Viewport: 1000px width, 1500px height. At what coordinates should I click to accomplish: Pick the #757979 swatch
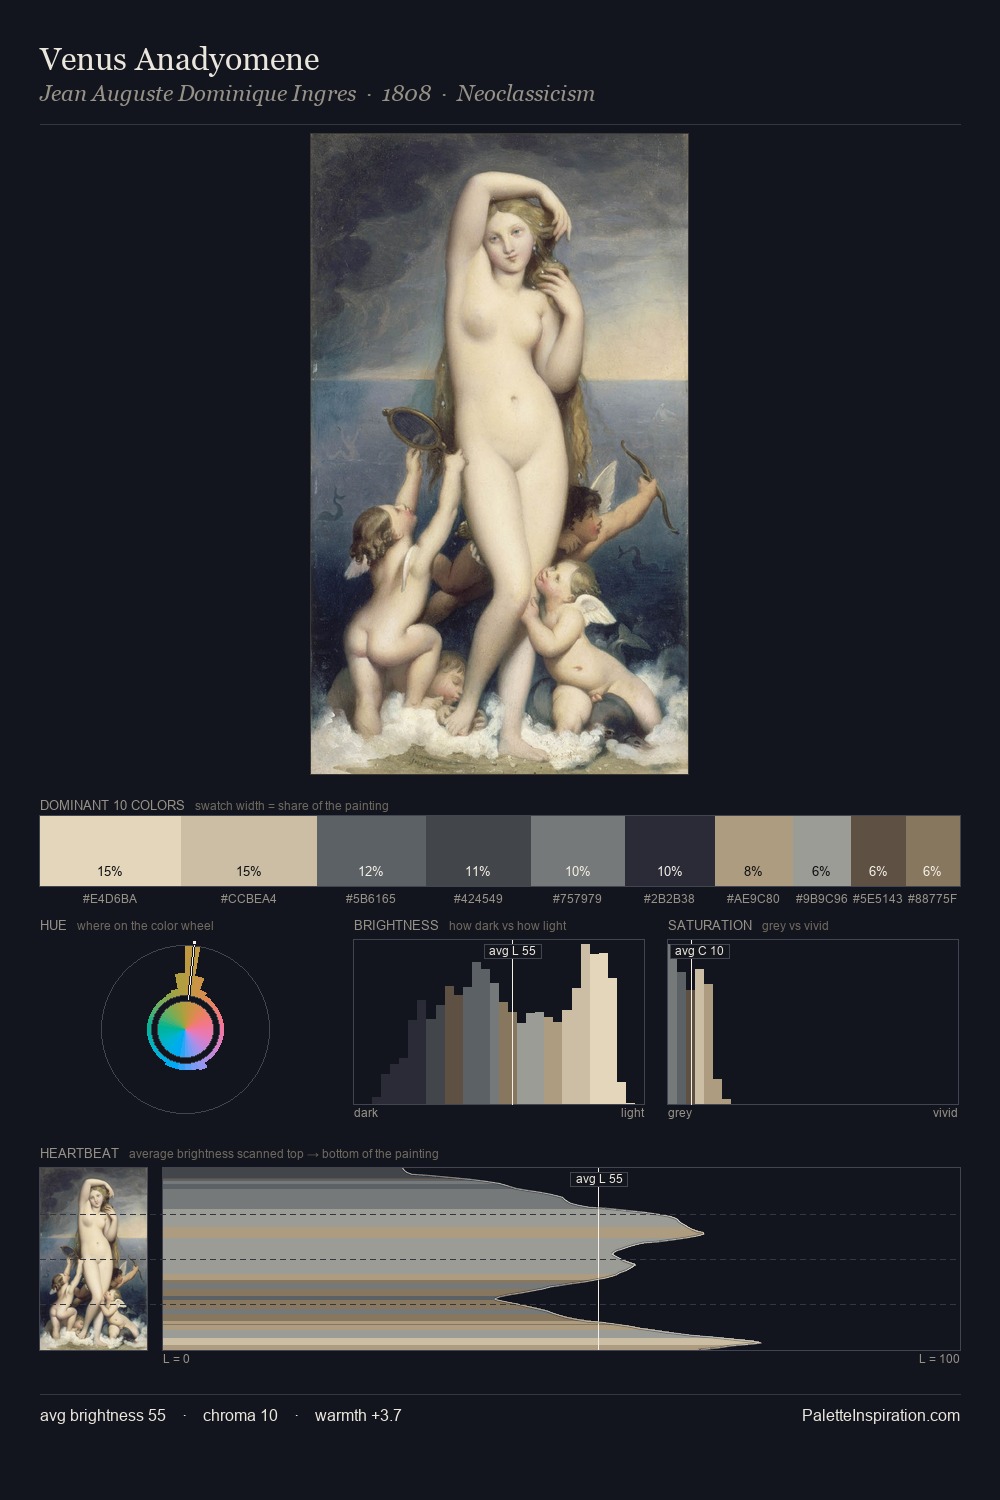click(x=578, y=851)
